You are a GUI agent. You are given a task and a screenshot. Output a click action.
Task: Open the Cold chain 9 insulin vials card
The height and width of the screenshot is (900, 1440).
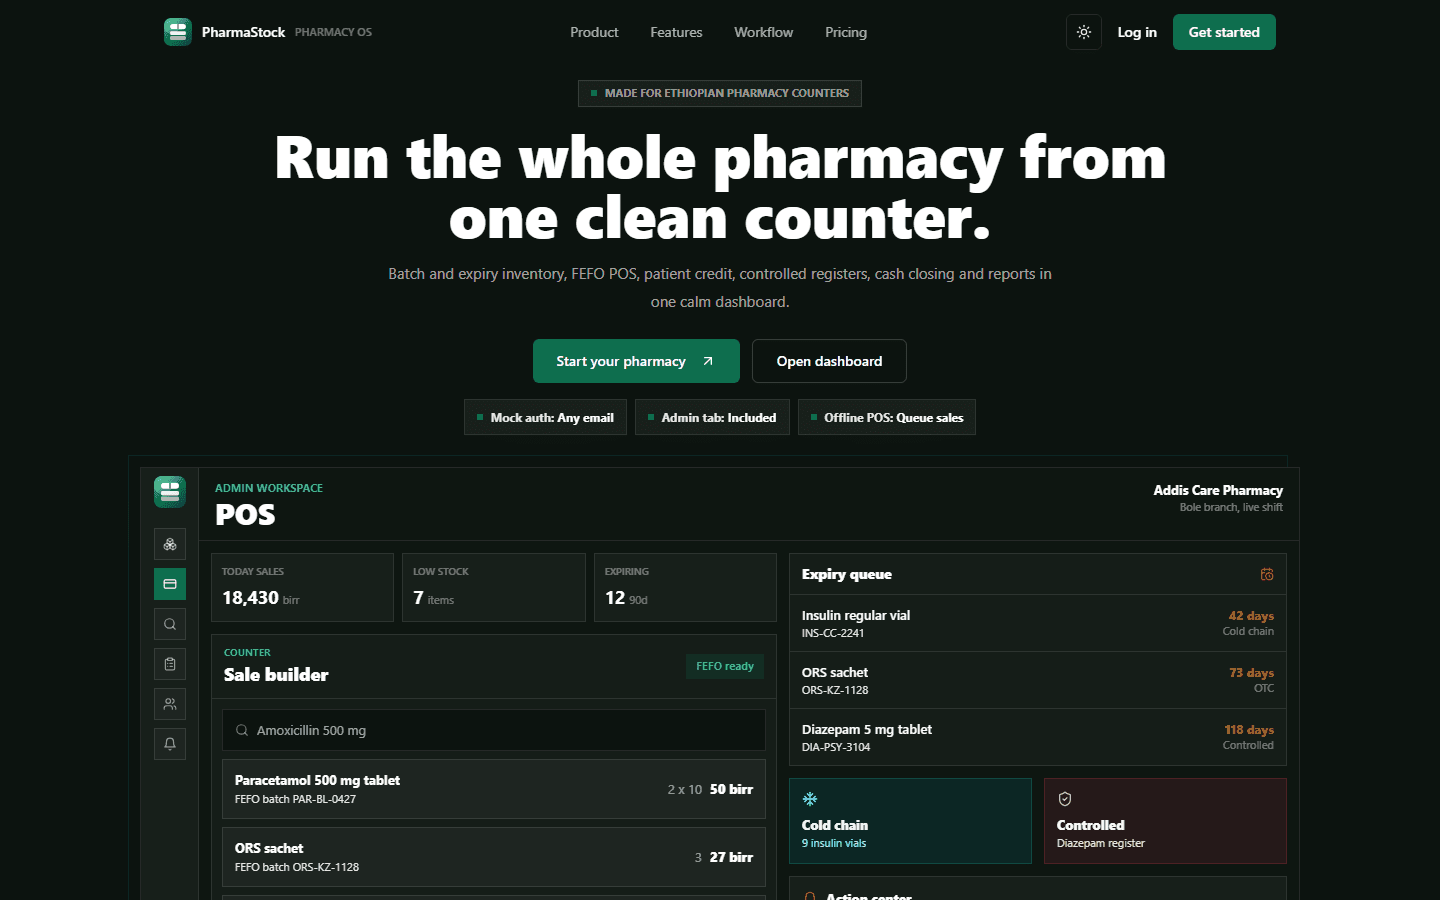(910, 821)
